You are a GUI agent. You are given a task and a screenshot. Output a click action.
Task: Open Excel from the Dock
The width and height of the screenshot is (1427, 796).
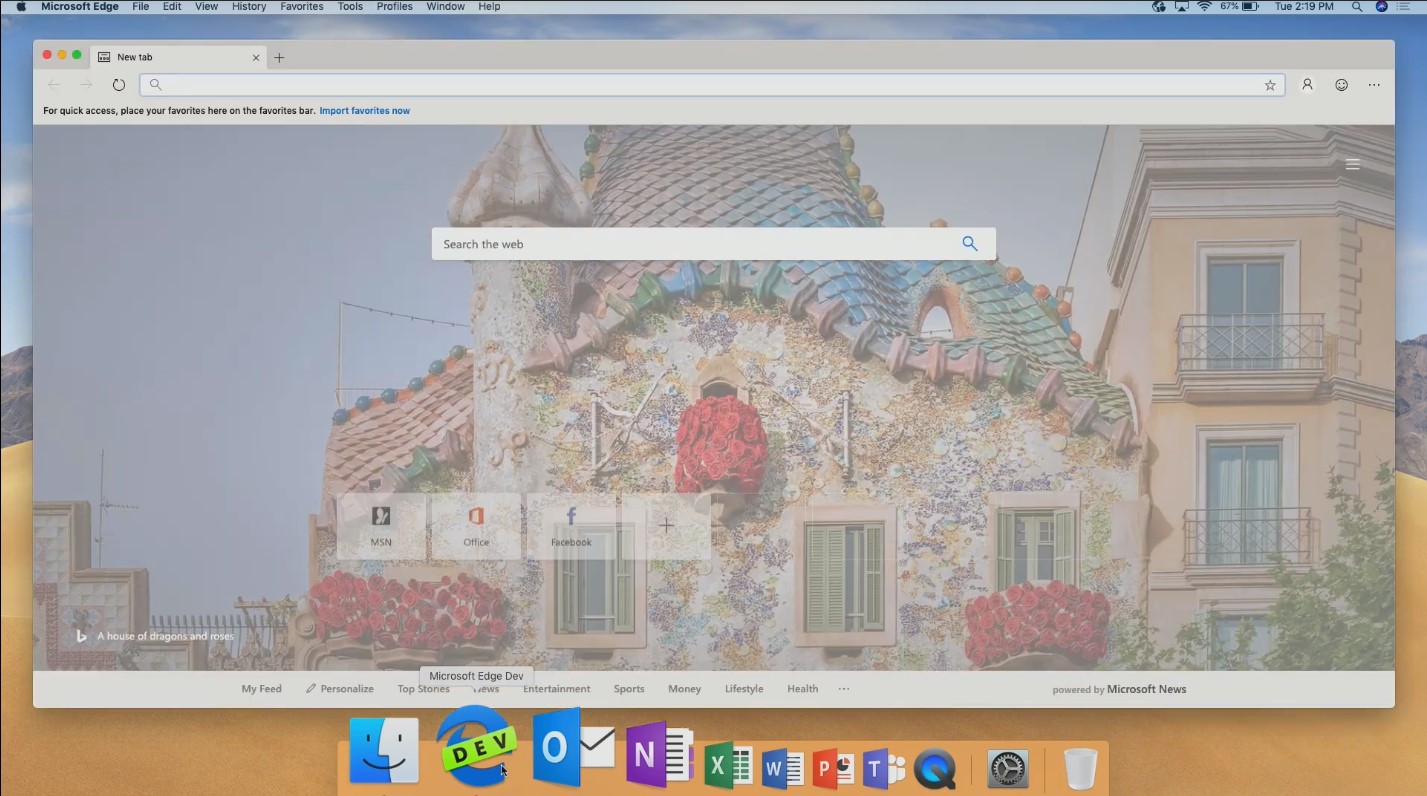(x=729, y=766)
